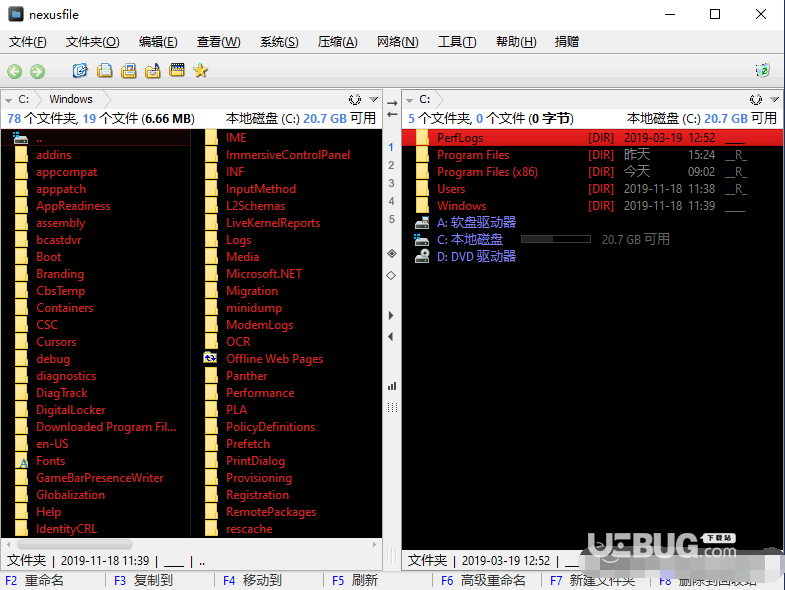This screenshot has width=785, height=590.
Task: Click F6 高级重命名 button
Action: (x=483, y=580)
